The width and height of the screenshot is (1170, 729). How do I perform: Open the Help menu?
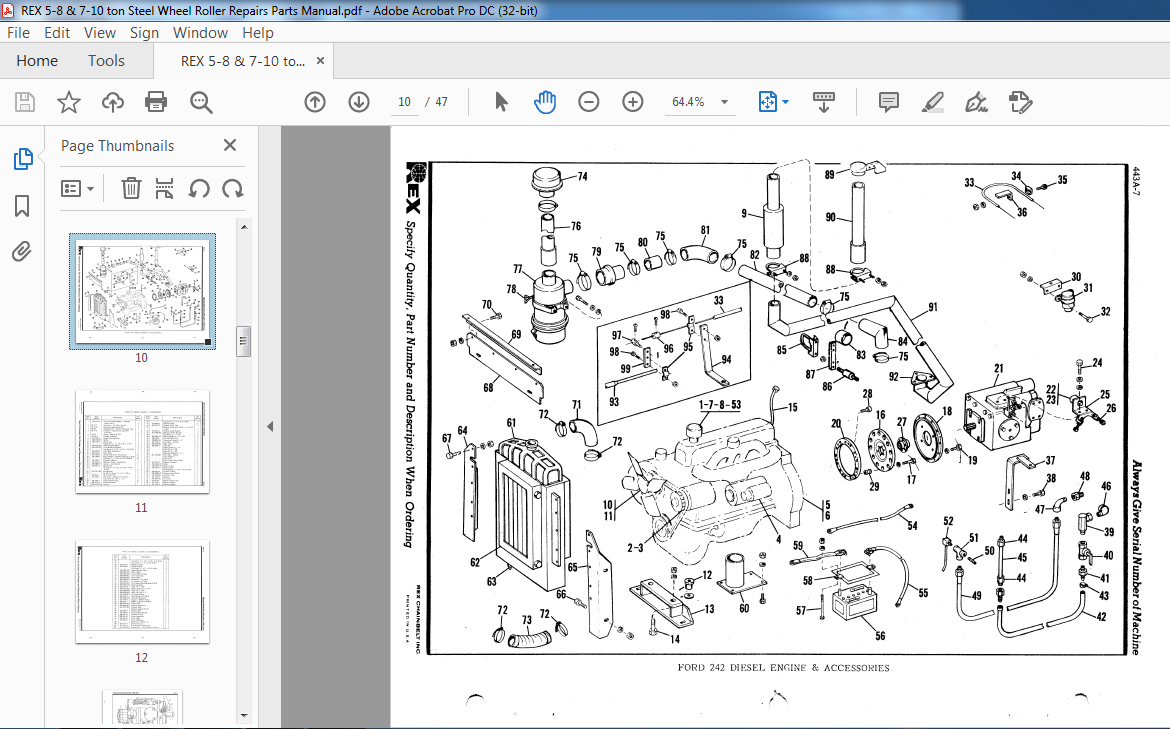point(257,33)
